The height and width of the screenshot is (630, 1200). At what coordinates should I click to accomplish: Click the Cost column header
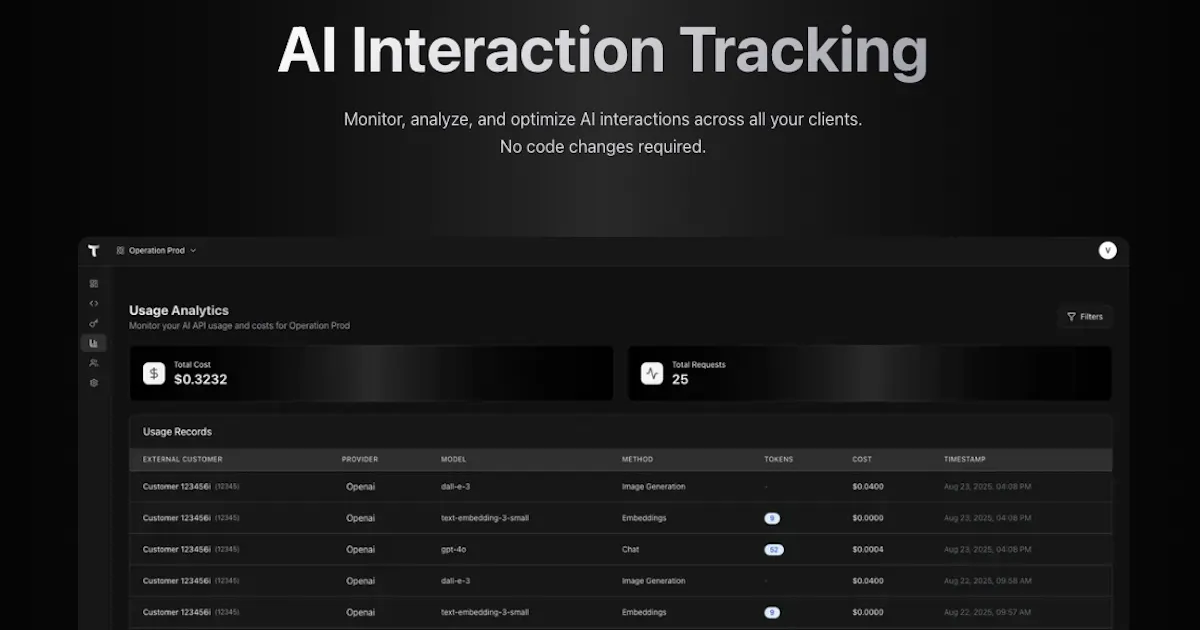(862, 459)
